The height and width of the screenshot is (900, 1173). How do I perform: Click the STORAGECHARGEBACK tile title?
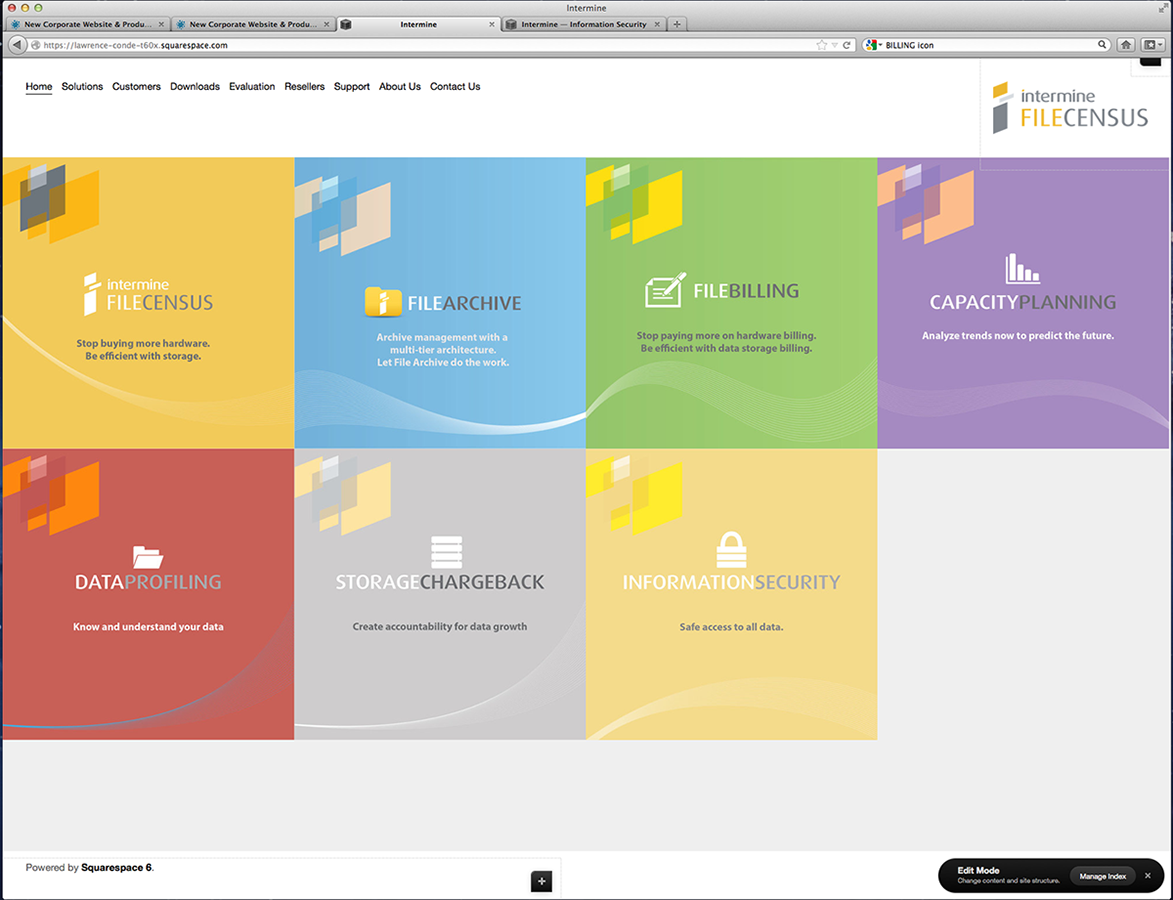[440, 582]
